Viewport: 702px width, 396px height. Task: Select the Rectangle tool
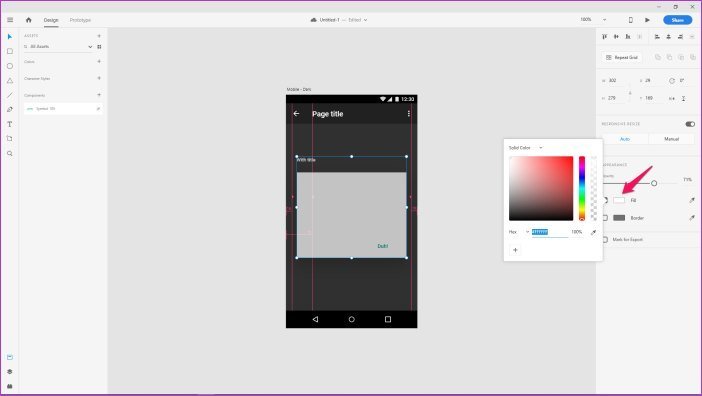(10, 51)
